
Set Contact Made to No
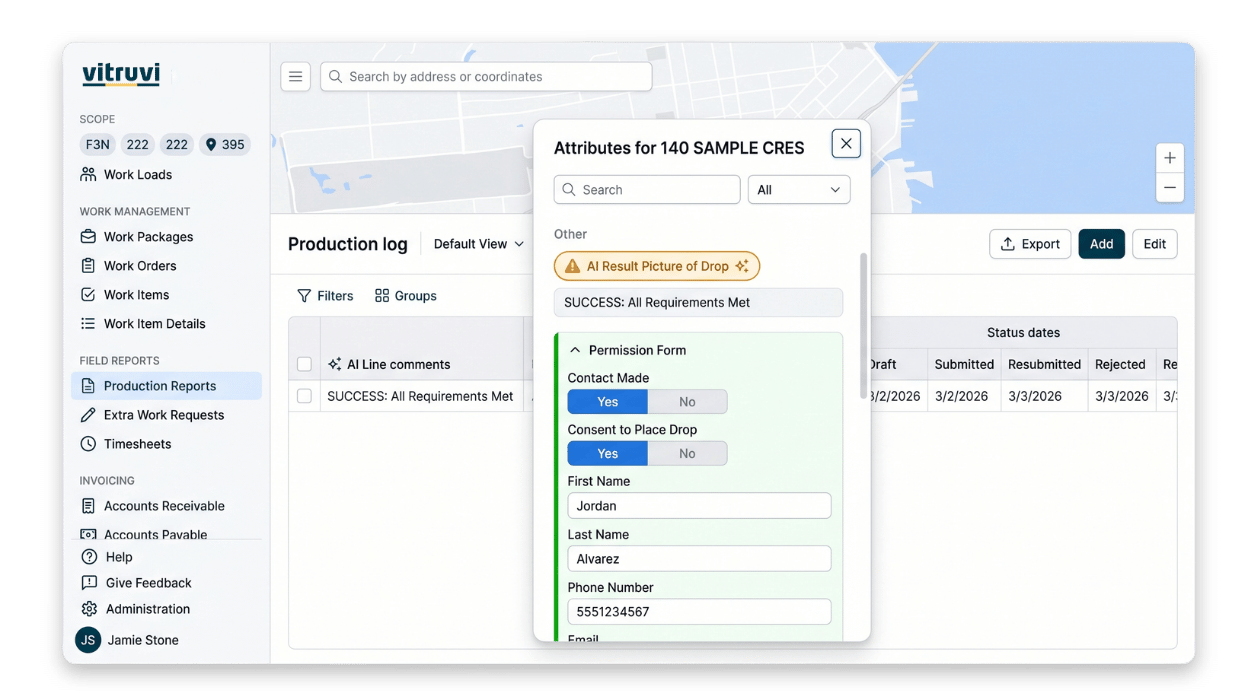coord(687,402)
